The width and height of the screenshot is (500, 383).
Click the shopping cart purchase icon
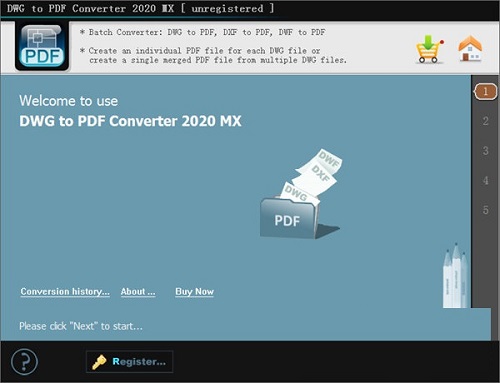click(429, 49)
